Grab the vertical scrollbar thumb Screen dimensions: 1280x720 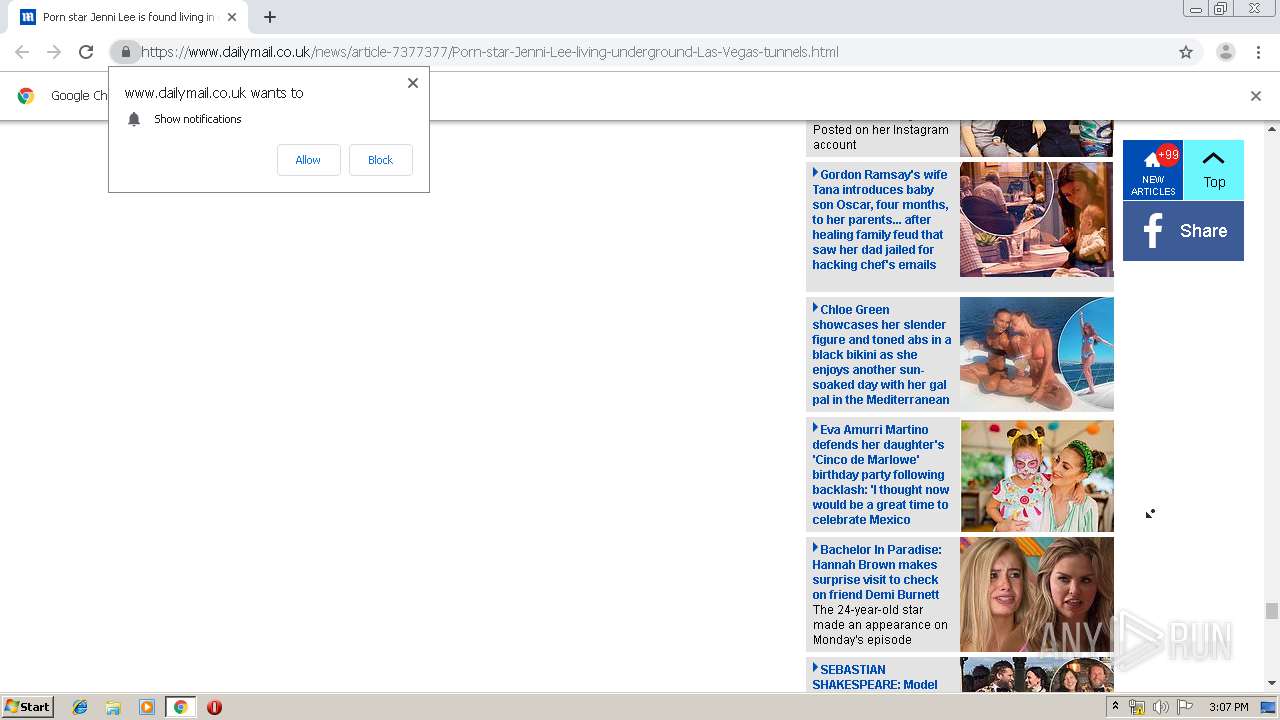(x=1272, y=611)
